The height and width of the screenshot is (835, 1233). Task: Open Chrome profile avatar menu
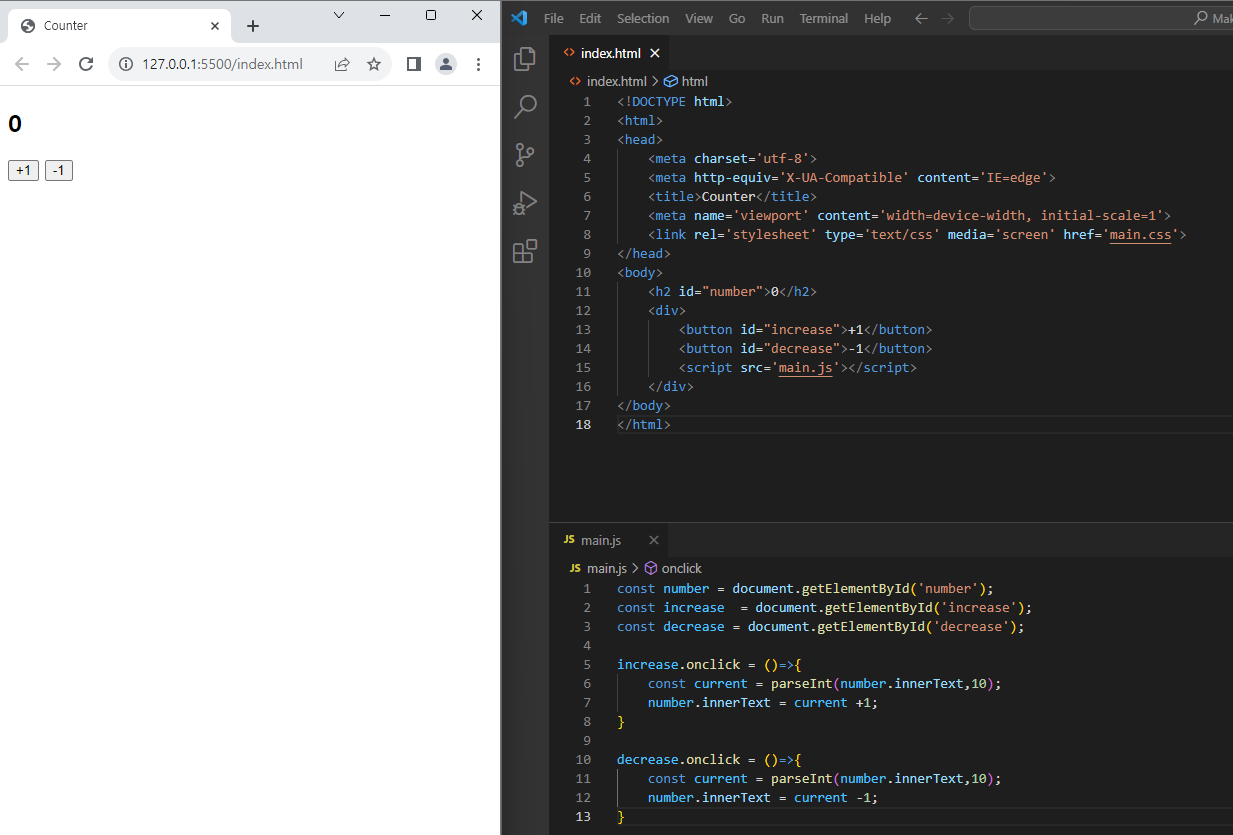click(446, 64)
